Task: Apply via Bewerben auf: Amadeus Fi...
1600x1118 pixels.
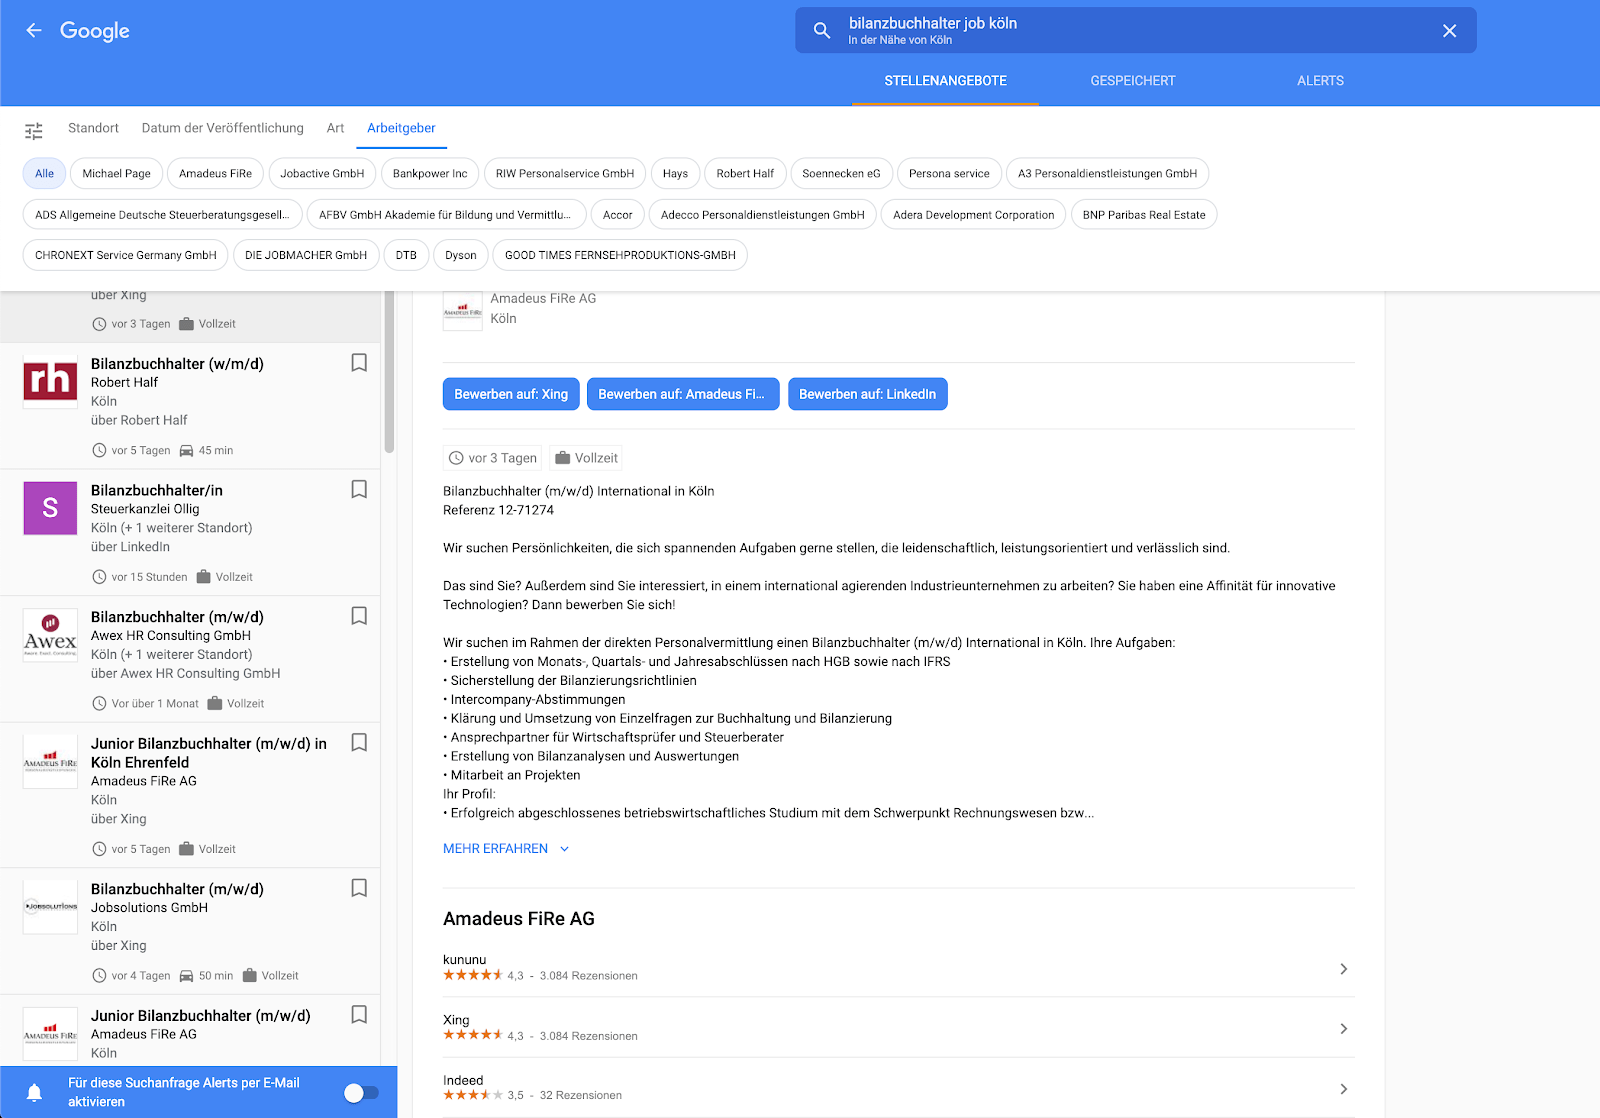Action: (682, 394)
